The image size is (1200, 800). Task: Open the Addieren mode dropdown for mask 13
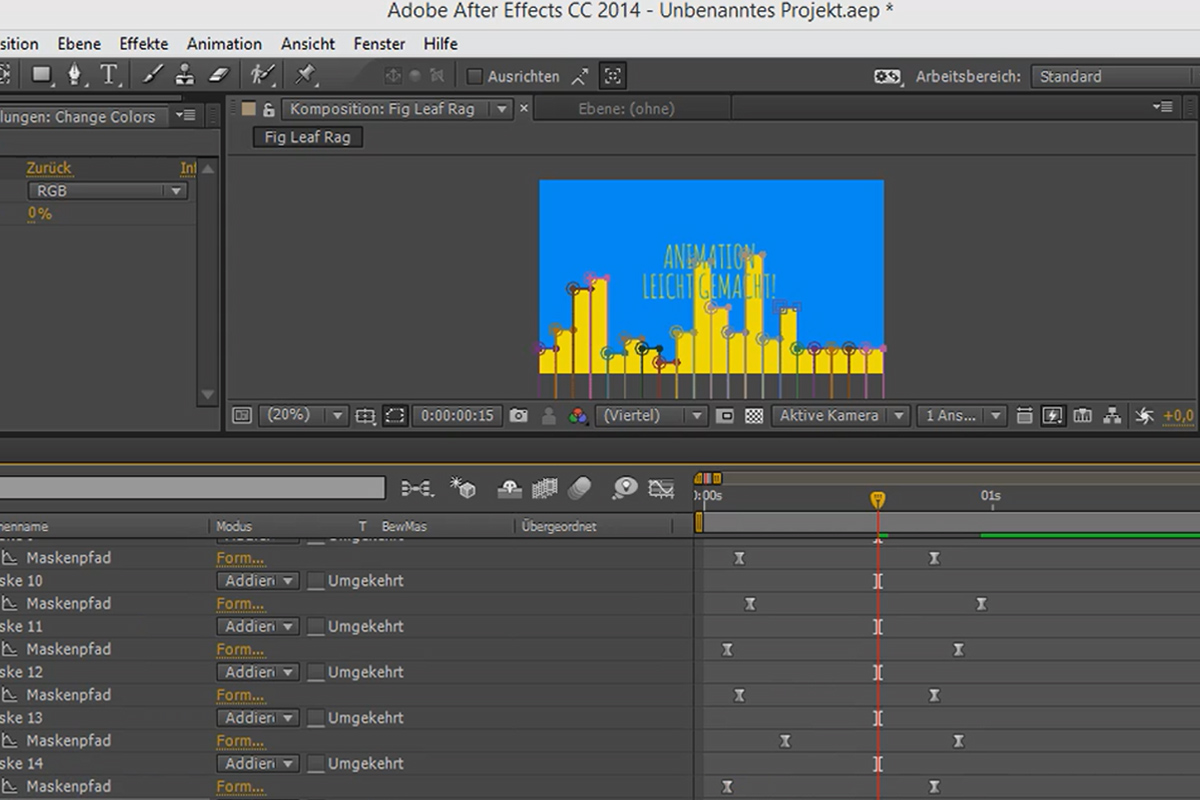click(257, 718)
